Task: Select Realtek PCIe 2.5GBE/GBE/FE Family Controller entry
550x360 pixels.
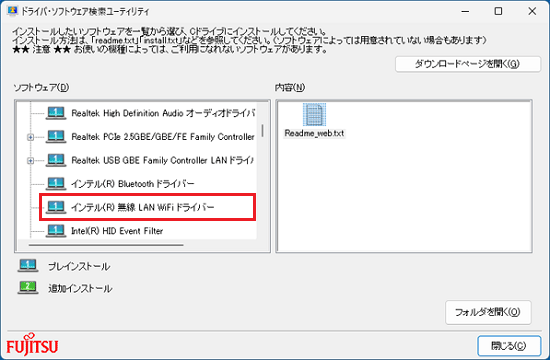Action: point(163,137)
